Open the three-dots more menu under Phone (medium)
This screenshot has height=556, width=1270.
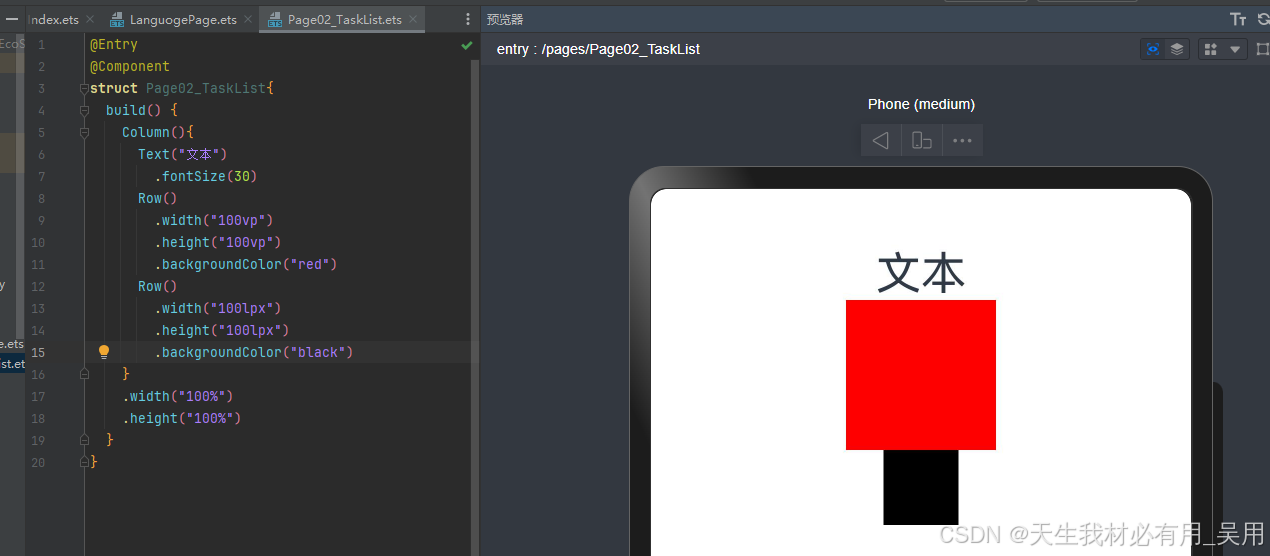point(962,140)
